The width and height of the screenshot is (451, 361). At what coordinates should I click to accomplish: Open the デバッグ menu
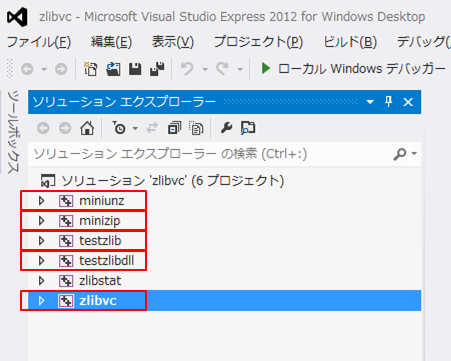tap(423, 42)
